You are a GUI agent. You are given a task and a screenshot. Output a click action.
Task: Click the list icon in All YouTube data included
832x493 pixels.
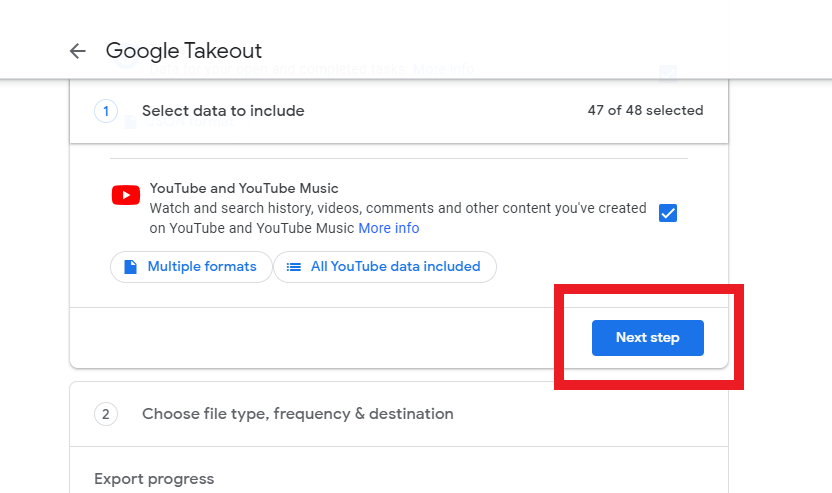(x=293, y=267)
